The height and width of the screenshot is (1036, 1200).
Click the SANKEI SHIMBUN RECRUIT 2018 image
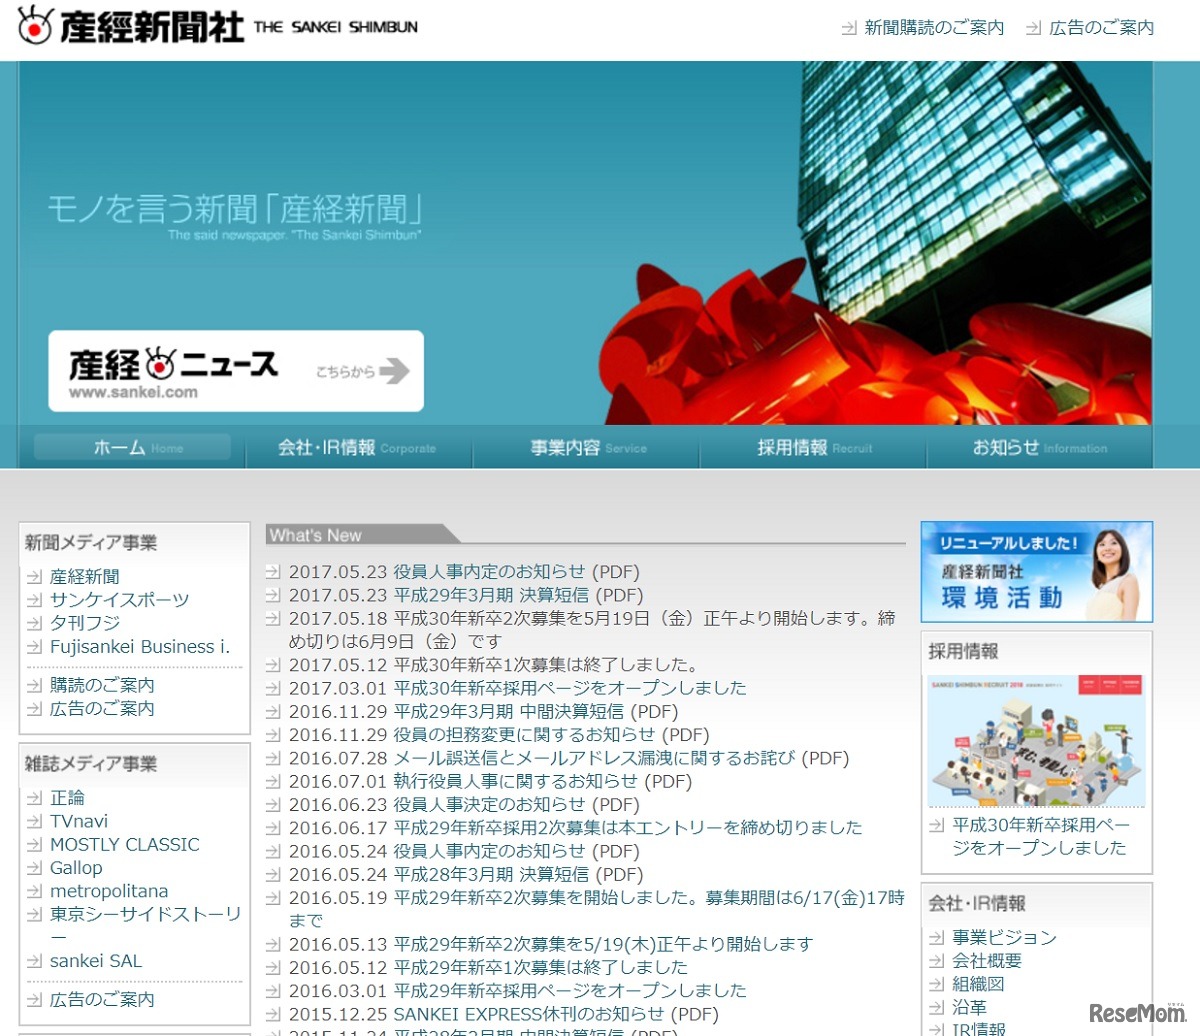click(1036, 738)
